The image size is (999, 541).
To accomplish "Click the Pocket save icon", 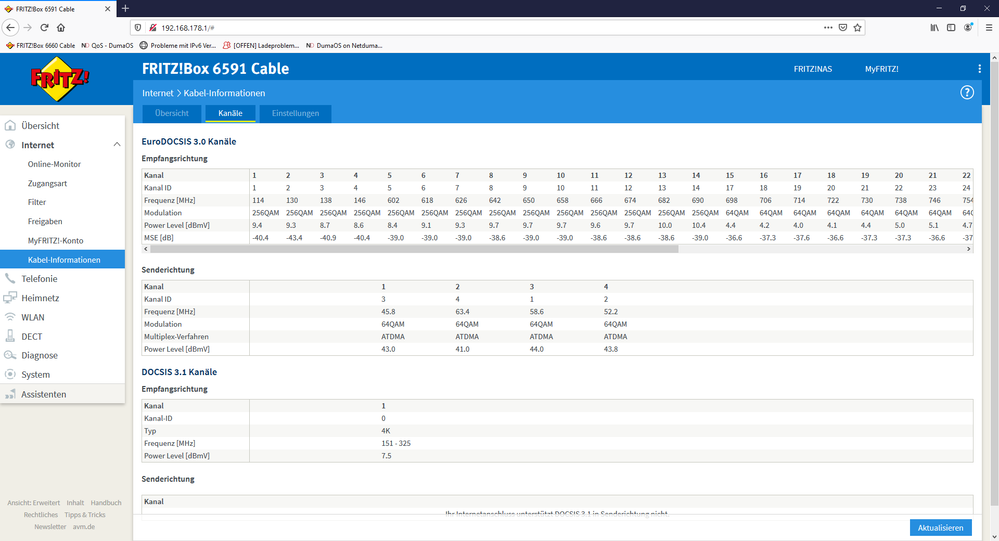I will (842, 27).
